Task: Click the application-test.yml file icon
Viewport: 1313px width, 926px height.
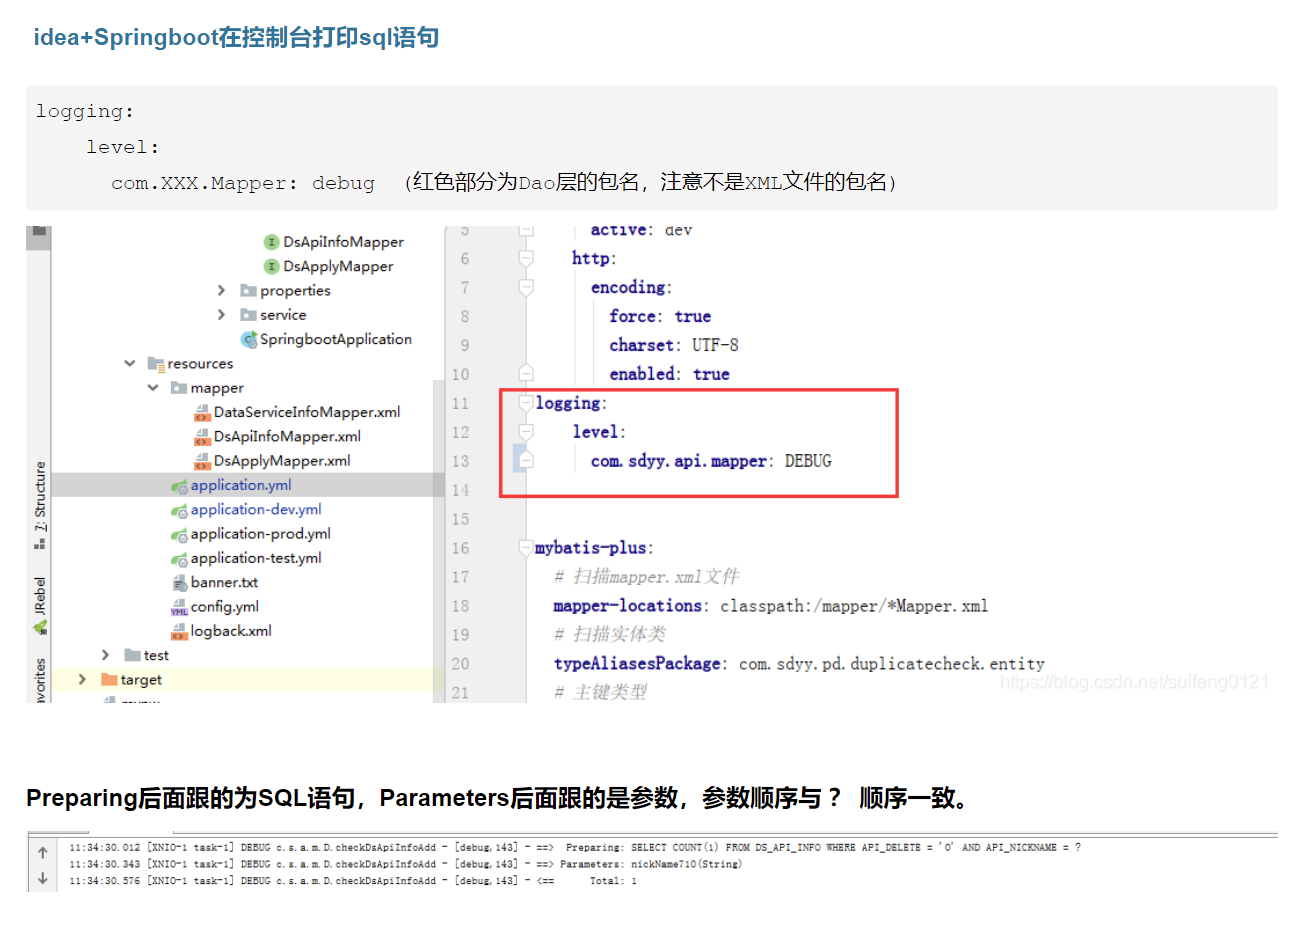Action: point(179,559)
